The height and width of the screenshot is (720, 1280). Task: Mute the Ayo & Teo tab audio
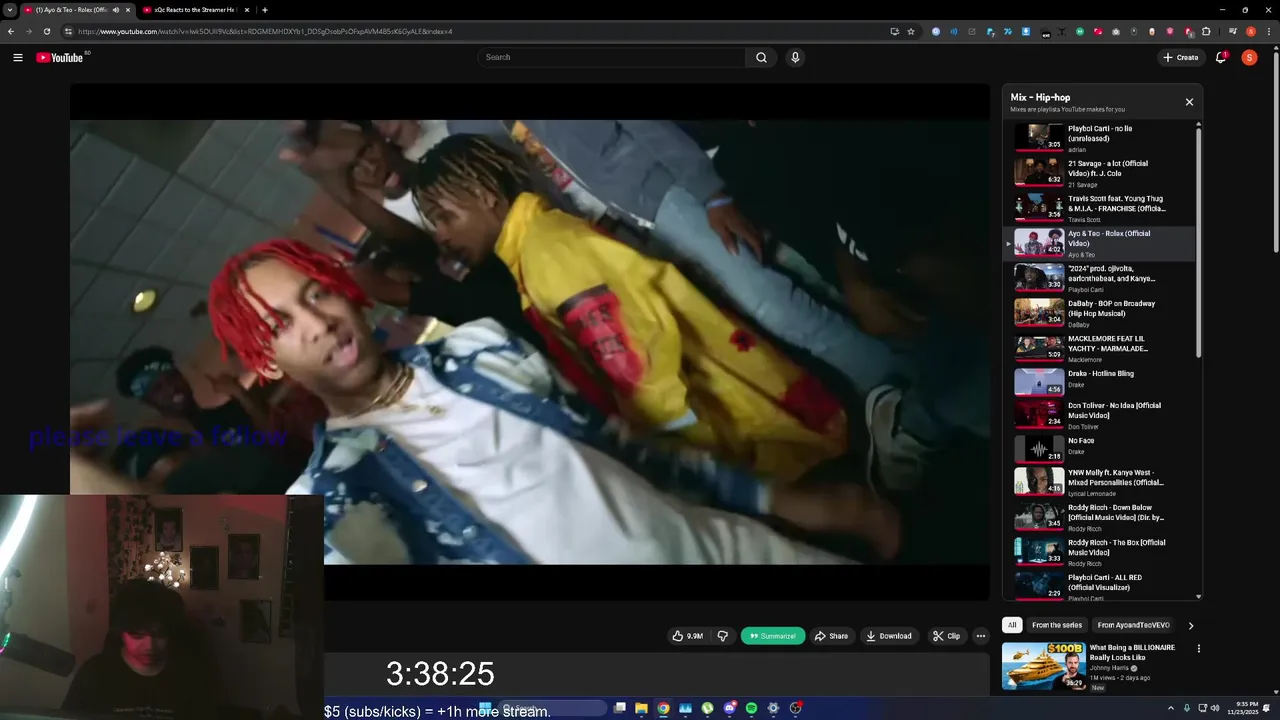click(115, 10)
